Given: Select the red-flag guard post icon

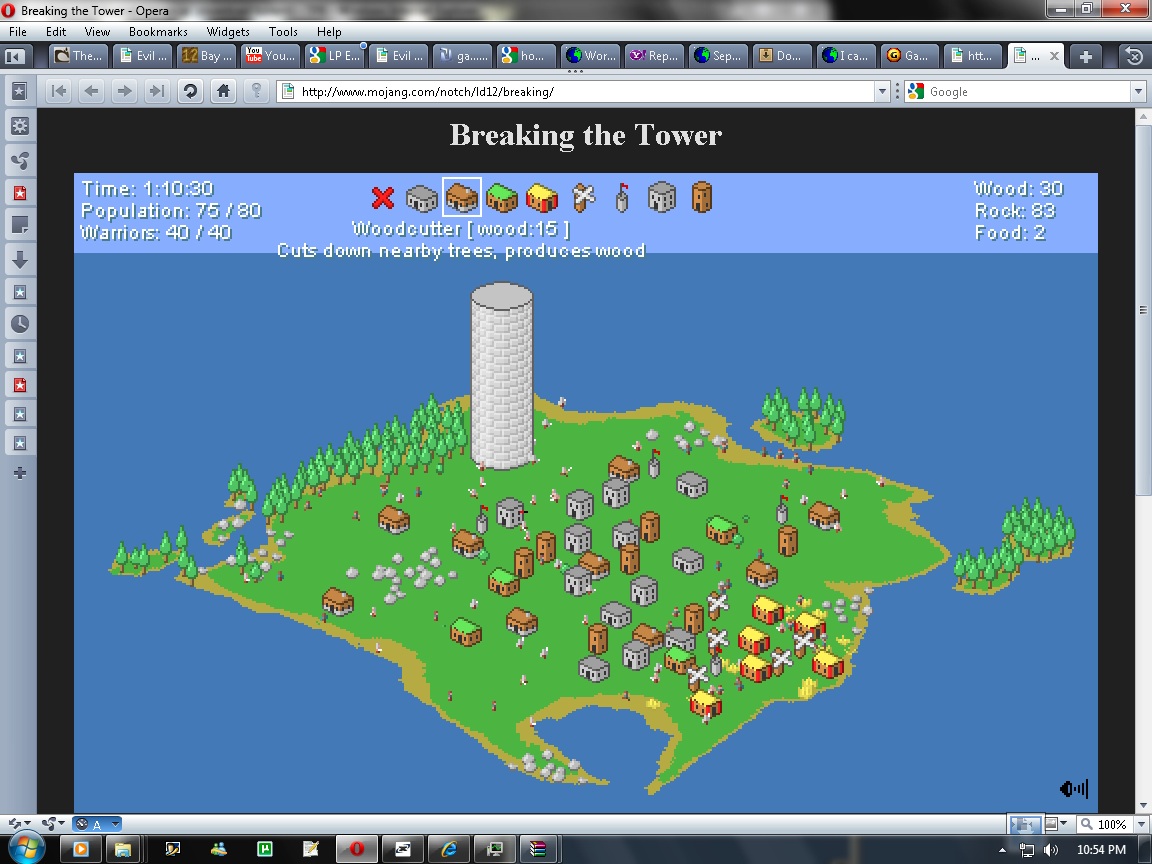Looking at the screenshot, I should tap(621, 197).
